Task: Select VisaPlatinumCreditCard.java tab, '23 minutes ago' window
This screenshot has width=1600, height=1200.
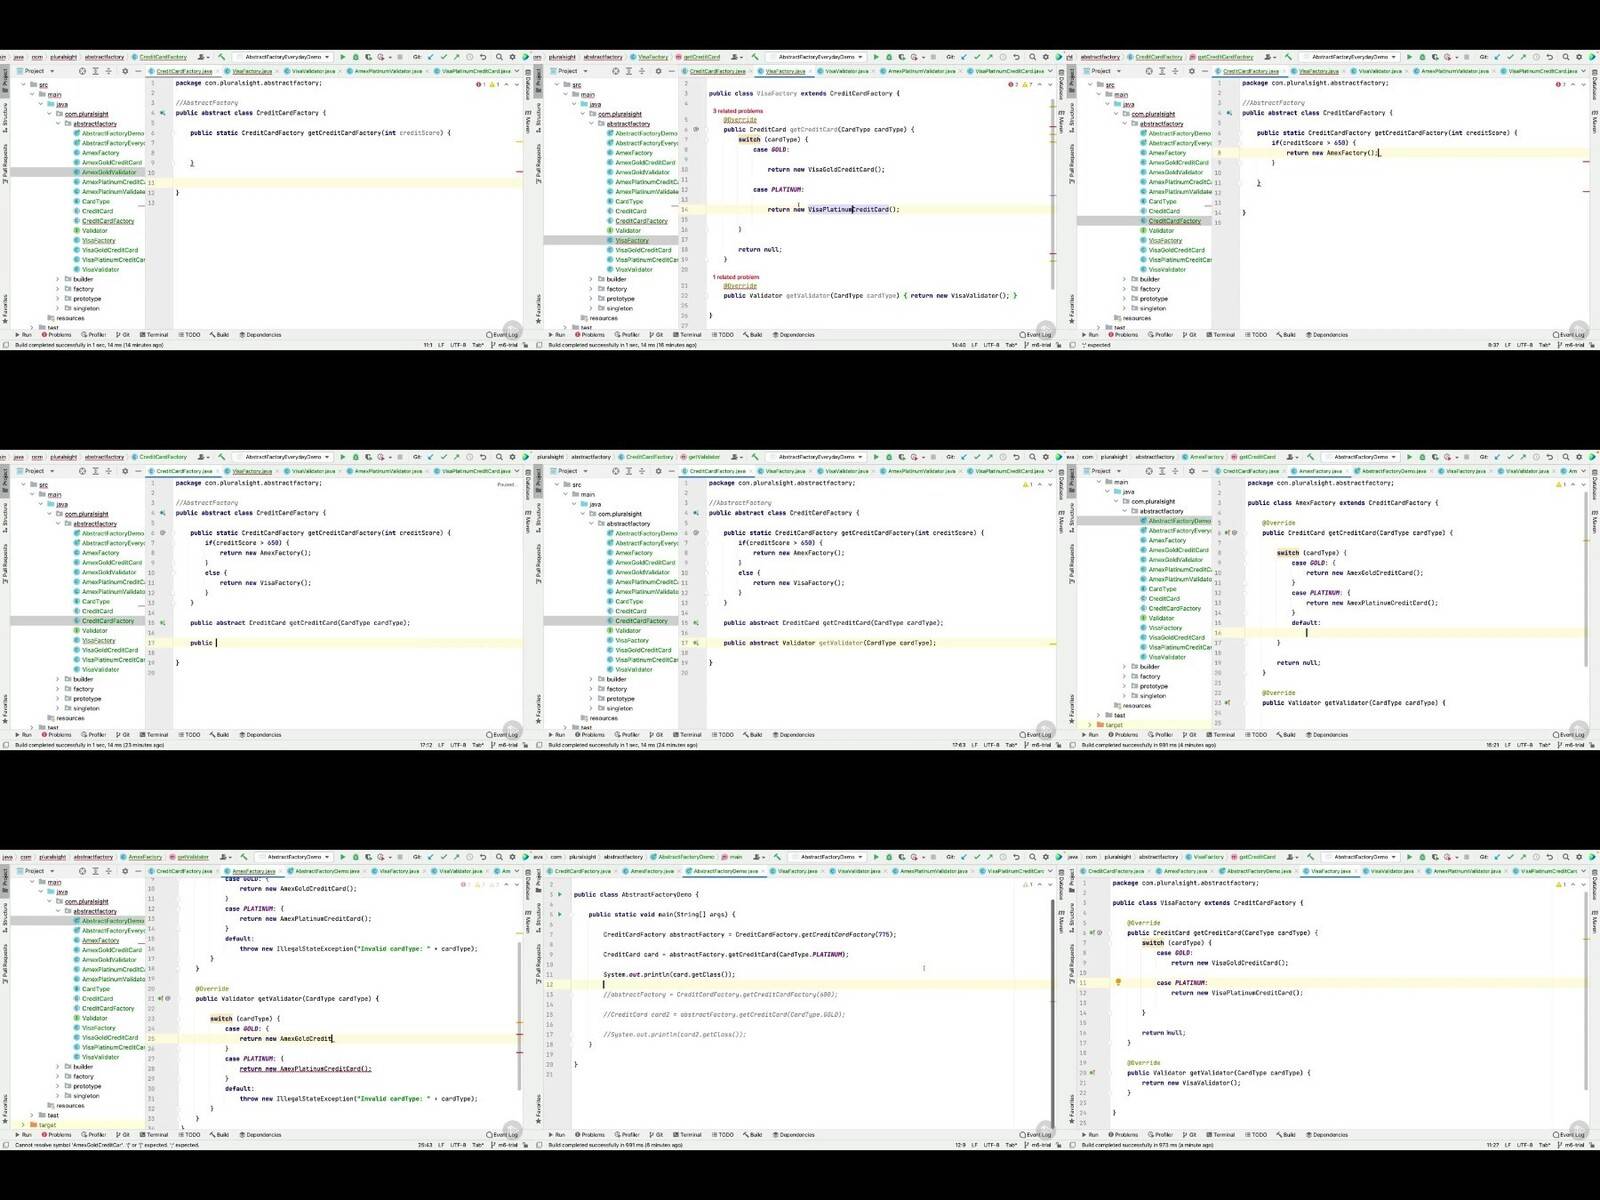Action: click(x=475, y=471)
